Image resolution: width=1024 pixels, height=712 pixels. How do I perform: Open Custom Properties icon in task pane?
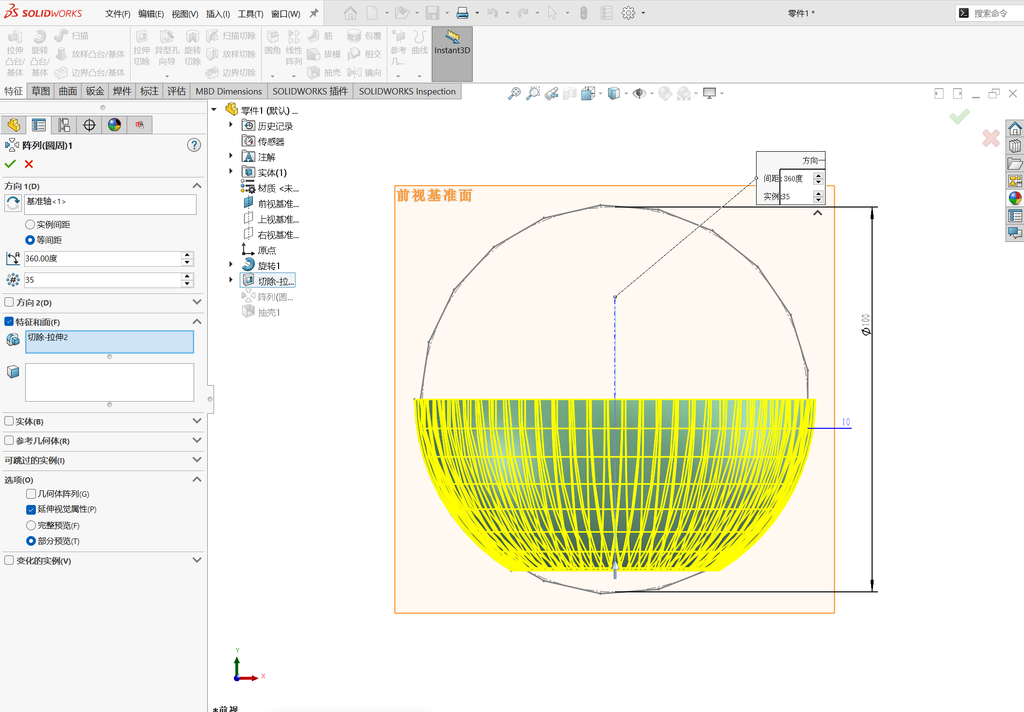point(1015,216)
